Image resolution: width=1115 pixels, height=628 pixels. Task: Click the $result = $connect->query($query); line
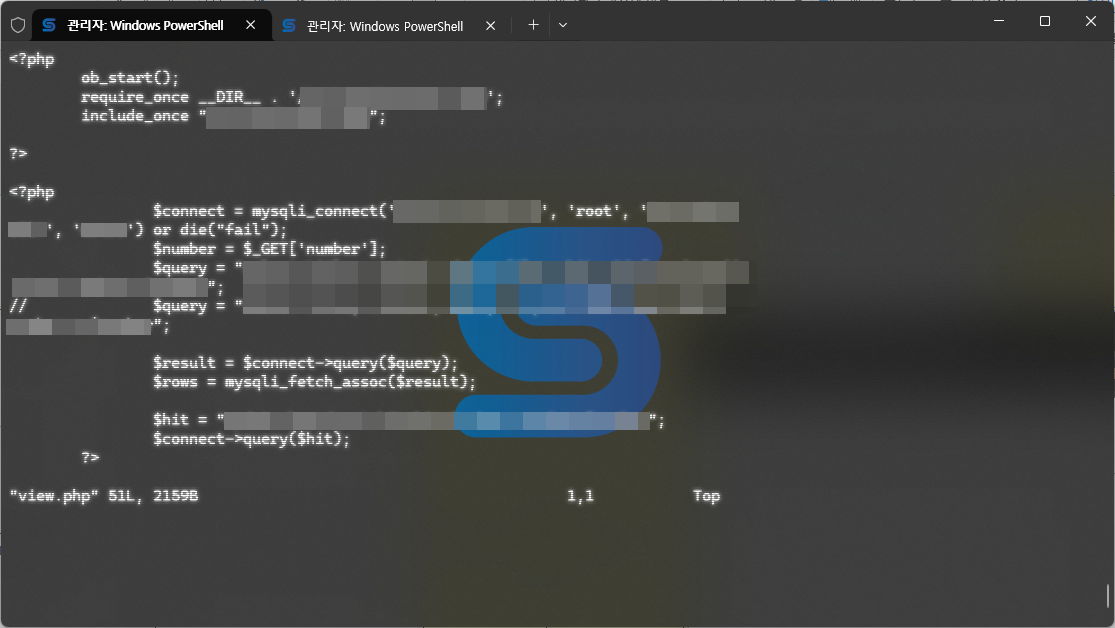(306, 363)
